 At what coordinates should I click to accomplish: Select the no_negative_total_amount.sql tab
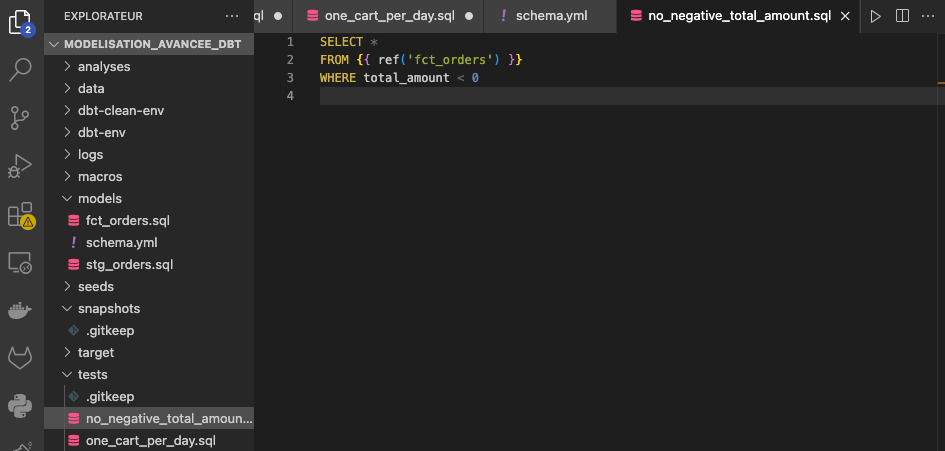coord(739,16)
